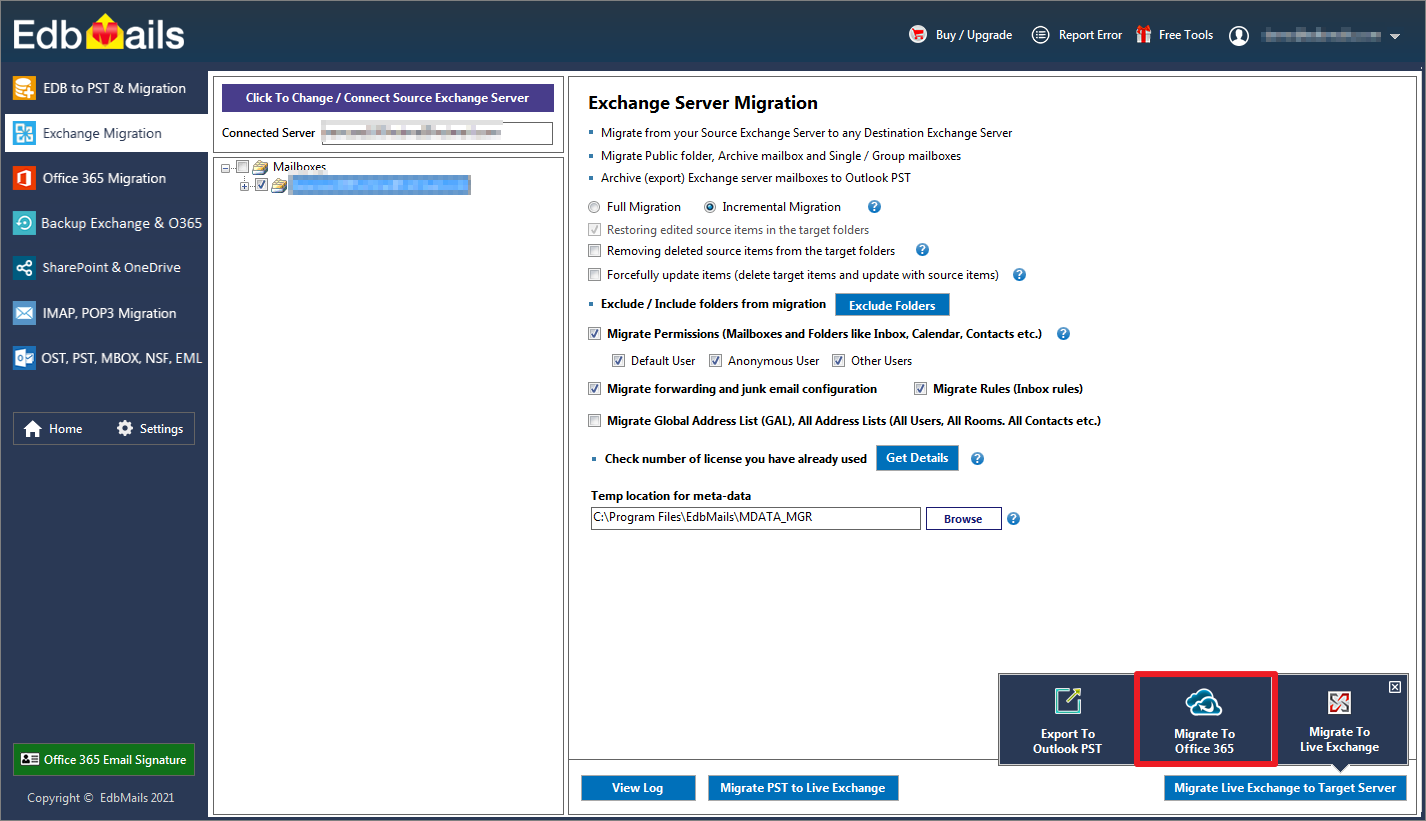The height and width of the screenshot is (821, 1426).
Task: Click the Temp location path field
Action: [756, 518]
